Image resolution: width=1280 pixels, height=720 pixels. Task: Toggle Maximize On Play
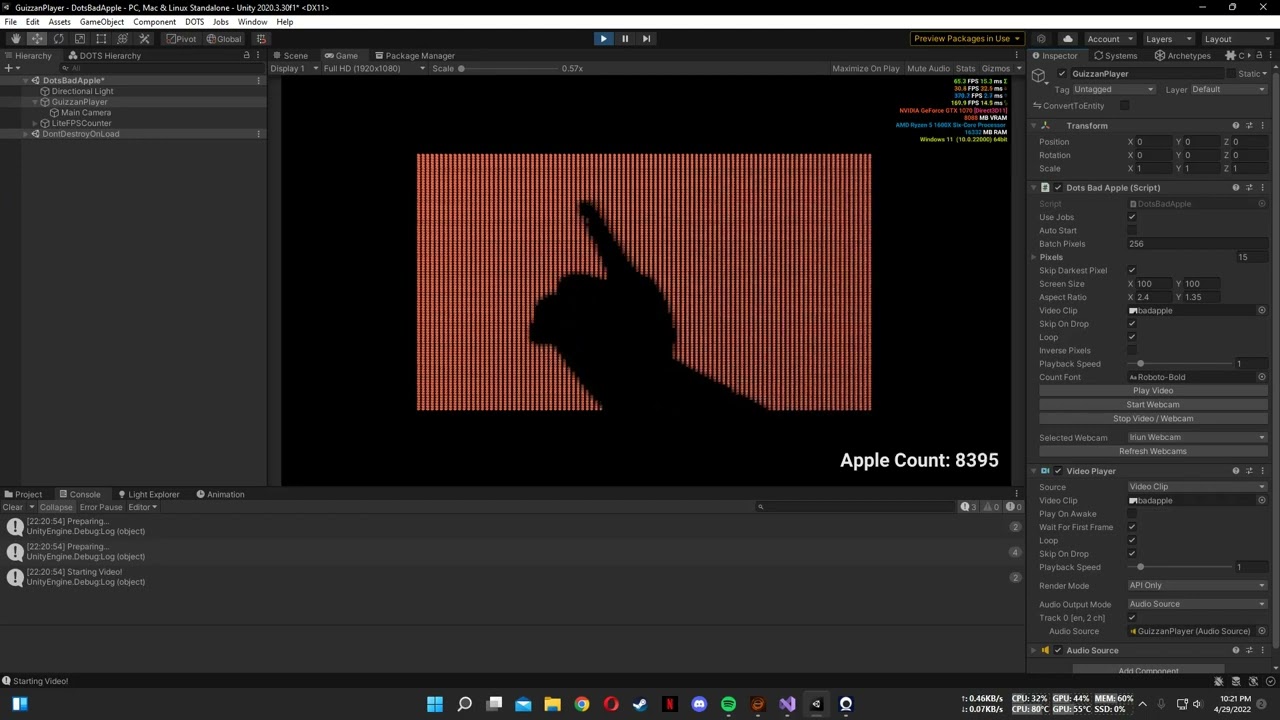pyautogui.click(x=866, y=69)
